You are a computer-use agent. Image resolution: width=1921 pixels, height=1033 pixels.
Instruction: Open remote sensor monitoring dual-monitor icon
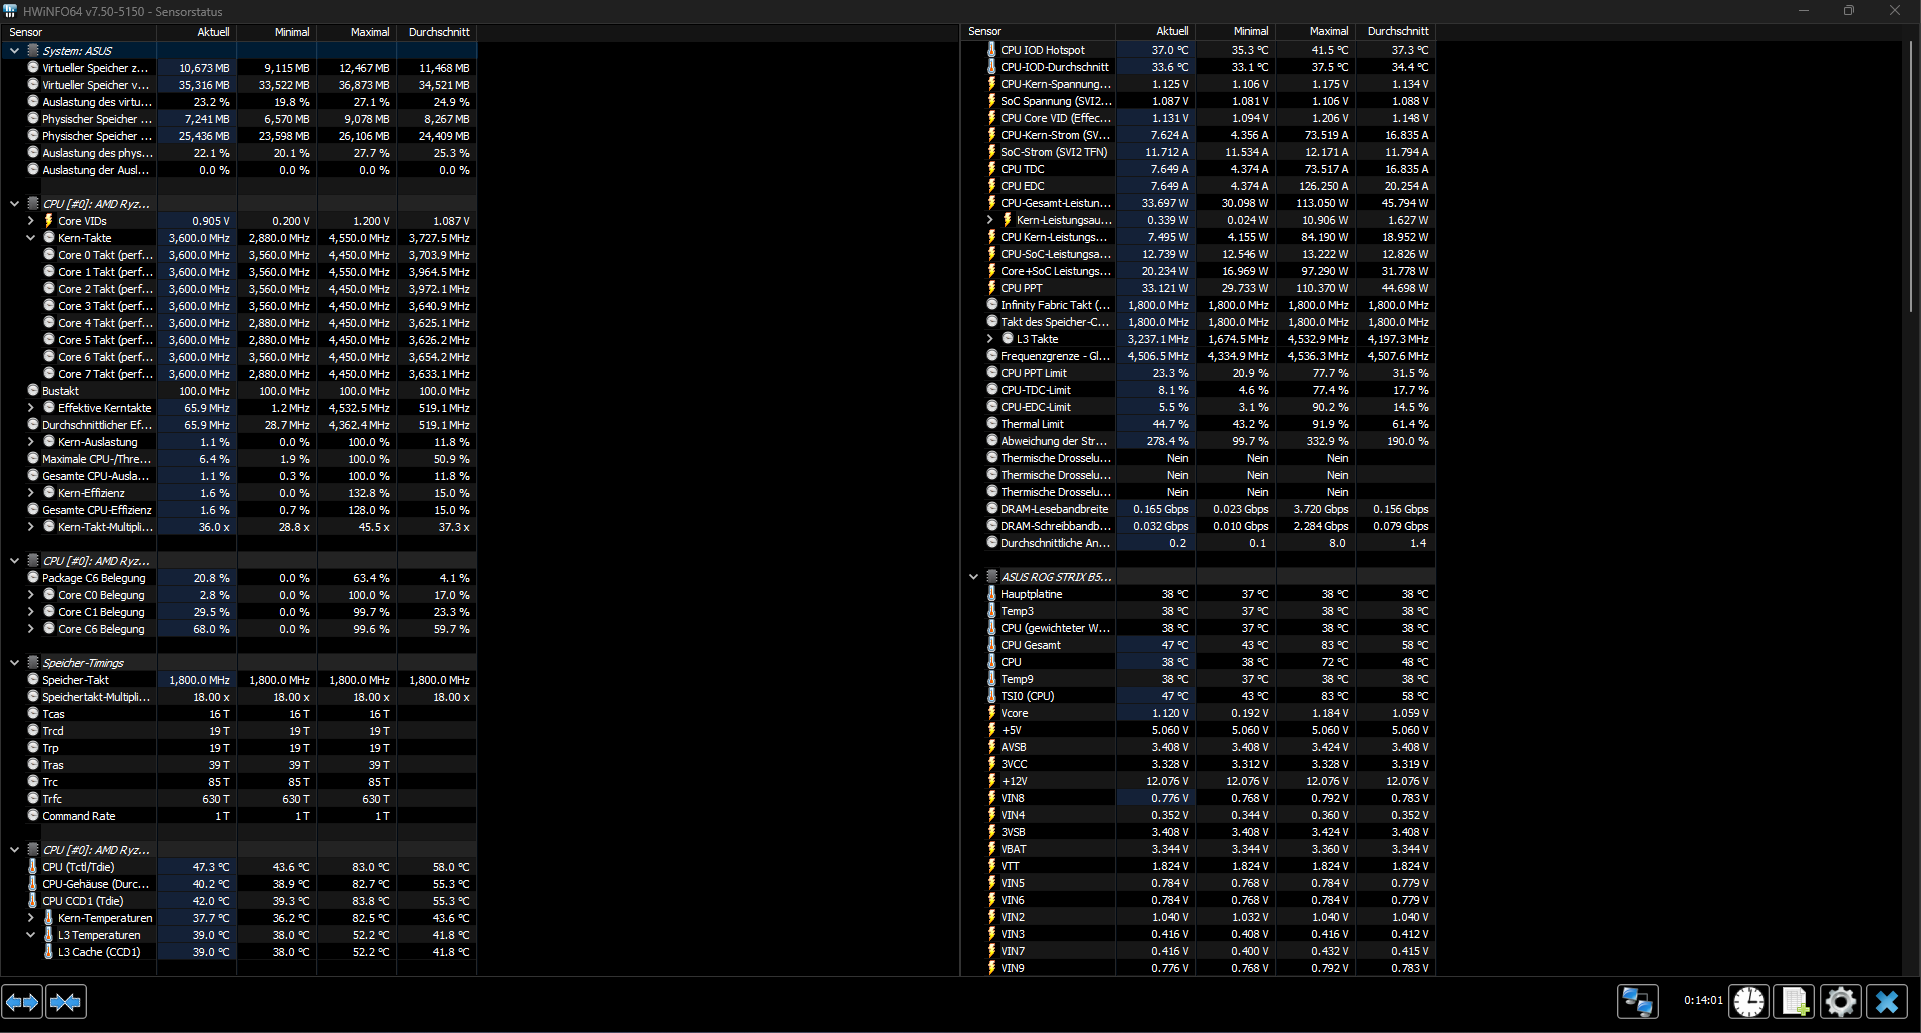click(1637, 1001)
